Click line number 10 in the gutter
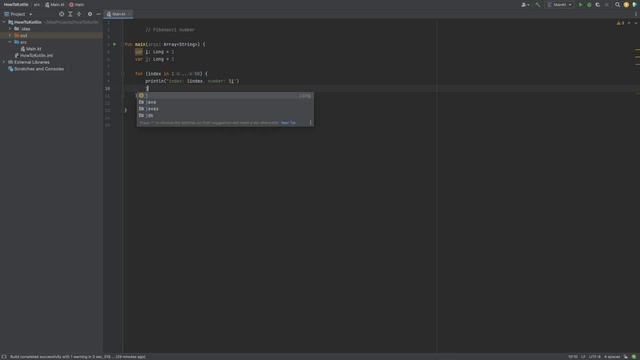 point(107,88)
